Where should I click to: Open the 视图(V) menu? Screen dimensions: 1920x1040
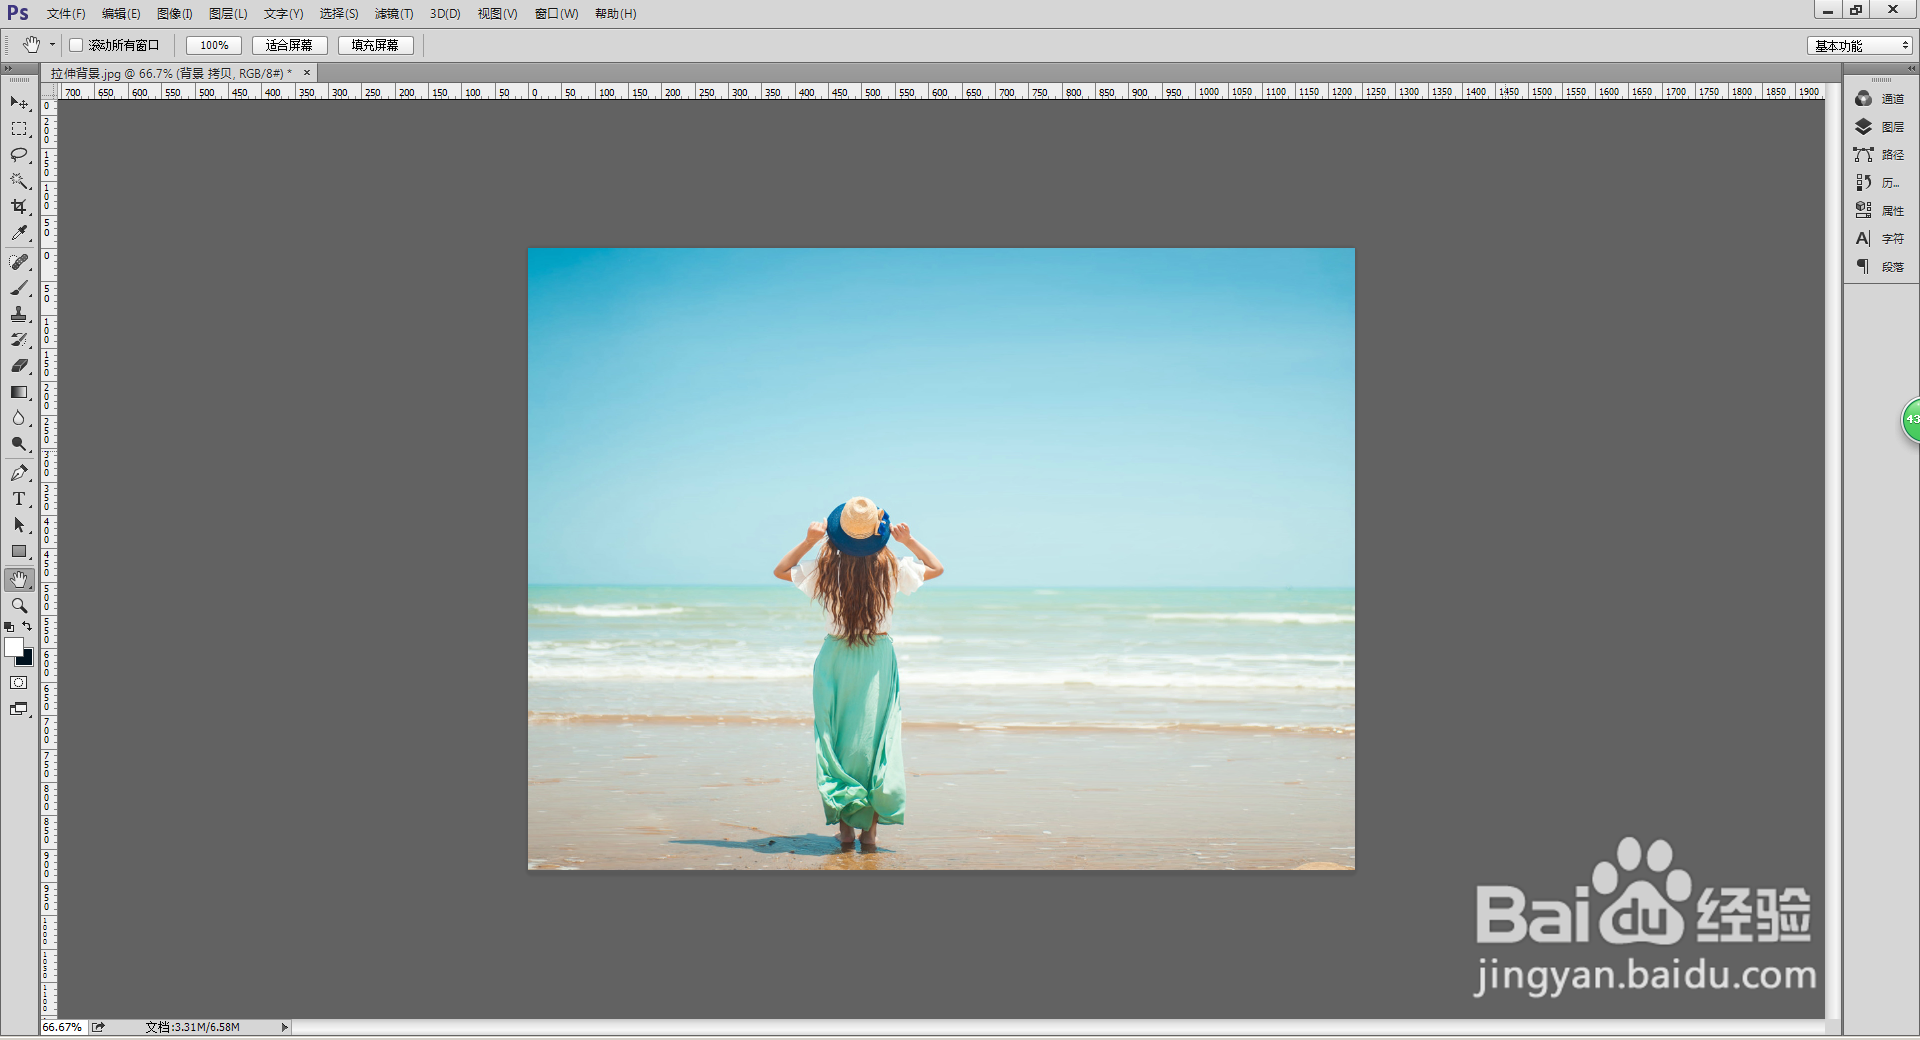click(497, 14)
